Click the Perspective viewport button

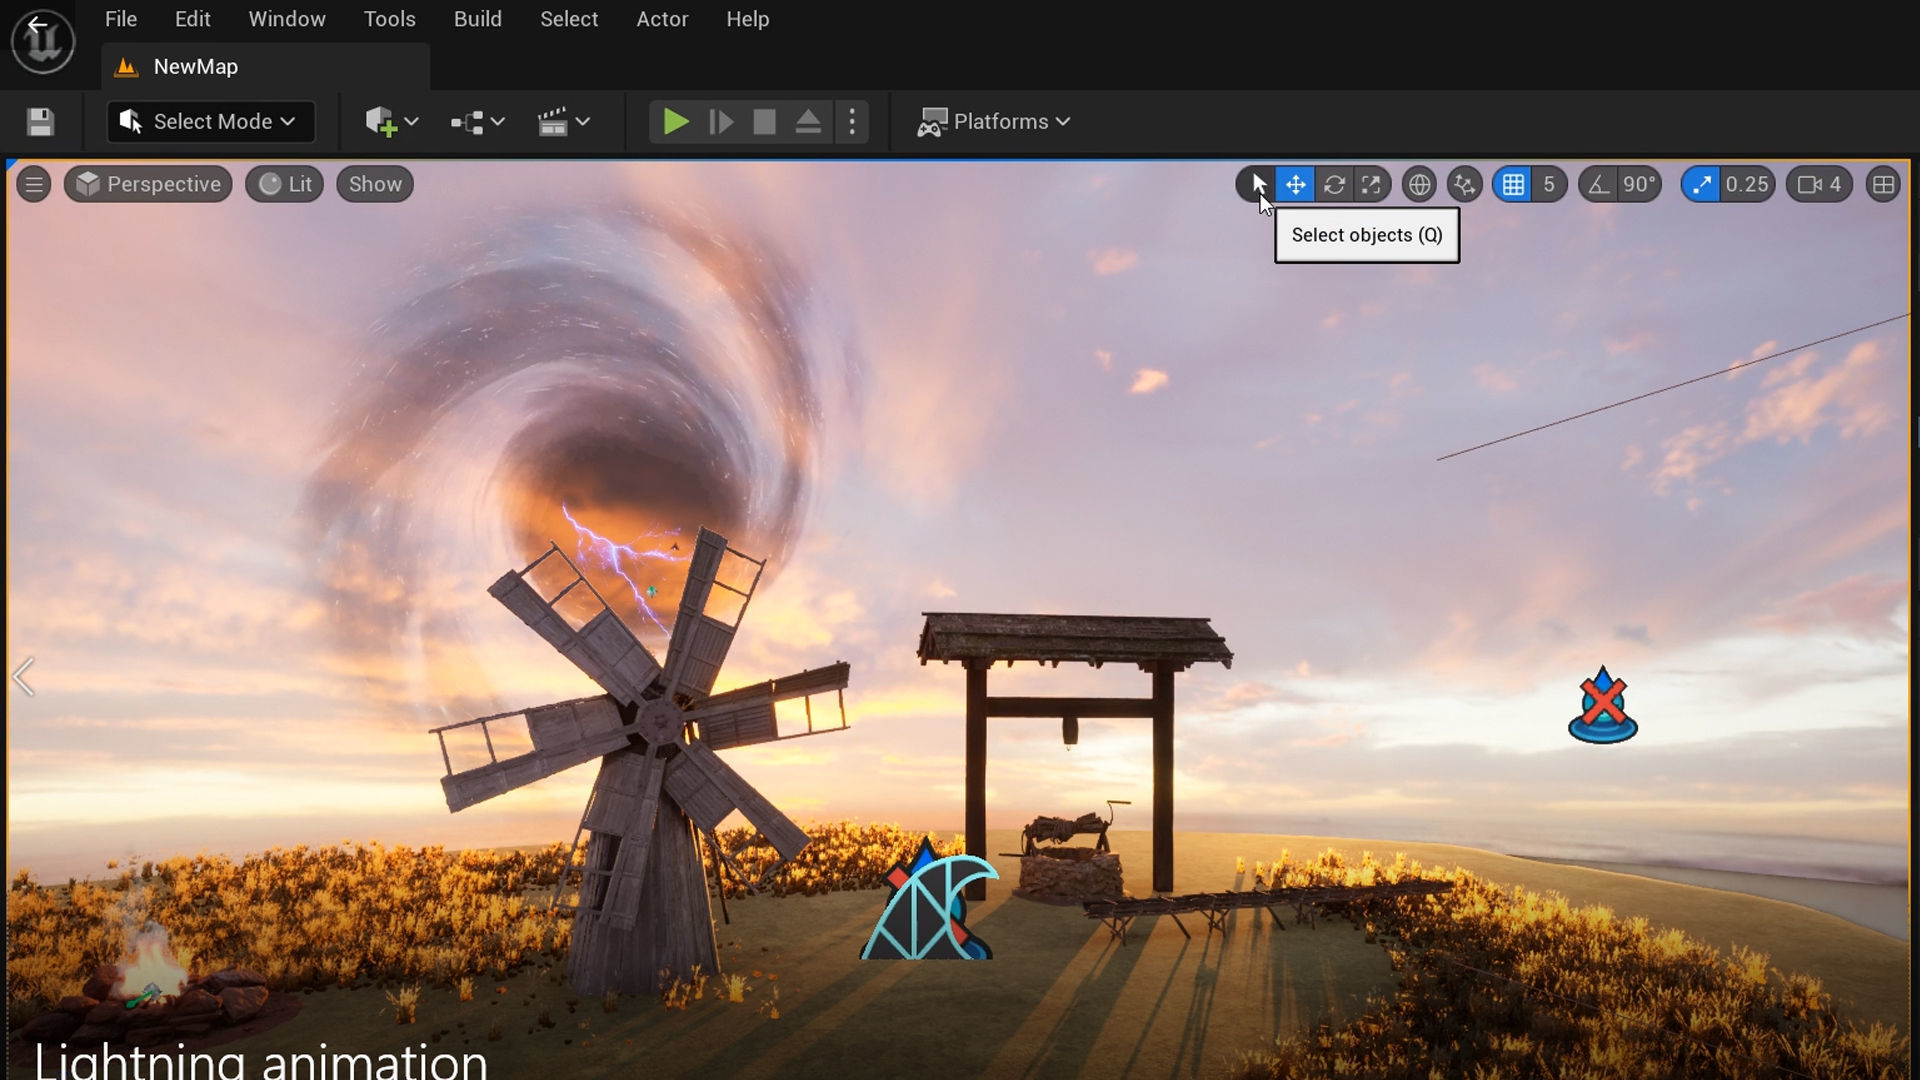149,185
